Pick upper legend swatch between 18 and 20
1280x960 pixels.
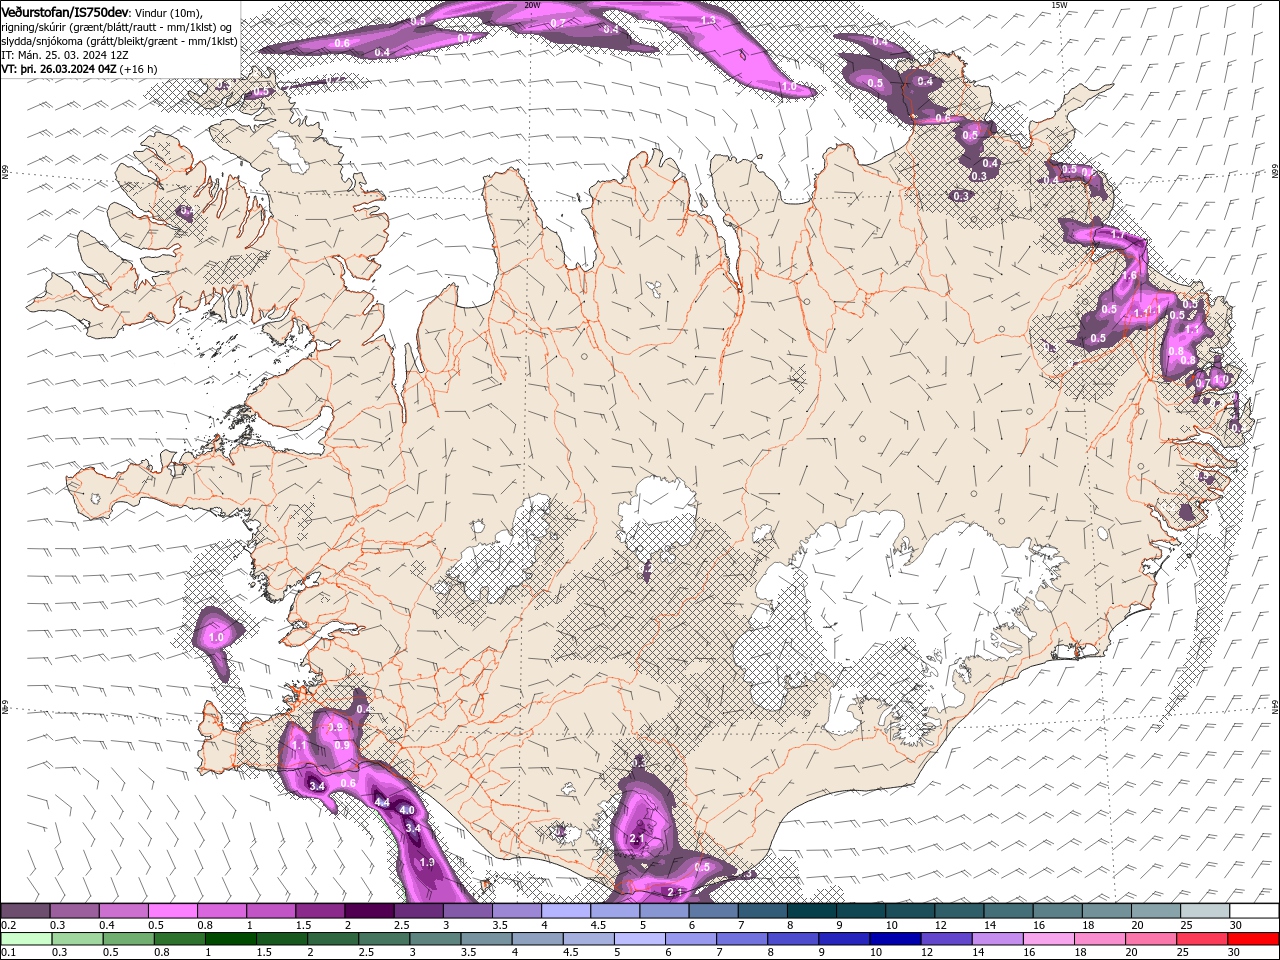[x=1107, y=911]
